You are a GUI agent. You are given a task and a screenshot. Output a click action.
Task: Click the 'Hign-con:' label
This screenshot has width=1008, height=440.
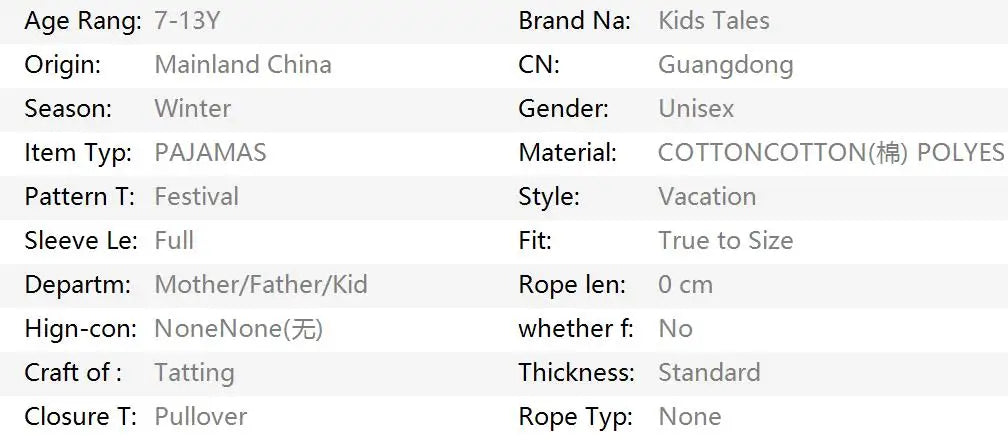tap(78, 329)
